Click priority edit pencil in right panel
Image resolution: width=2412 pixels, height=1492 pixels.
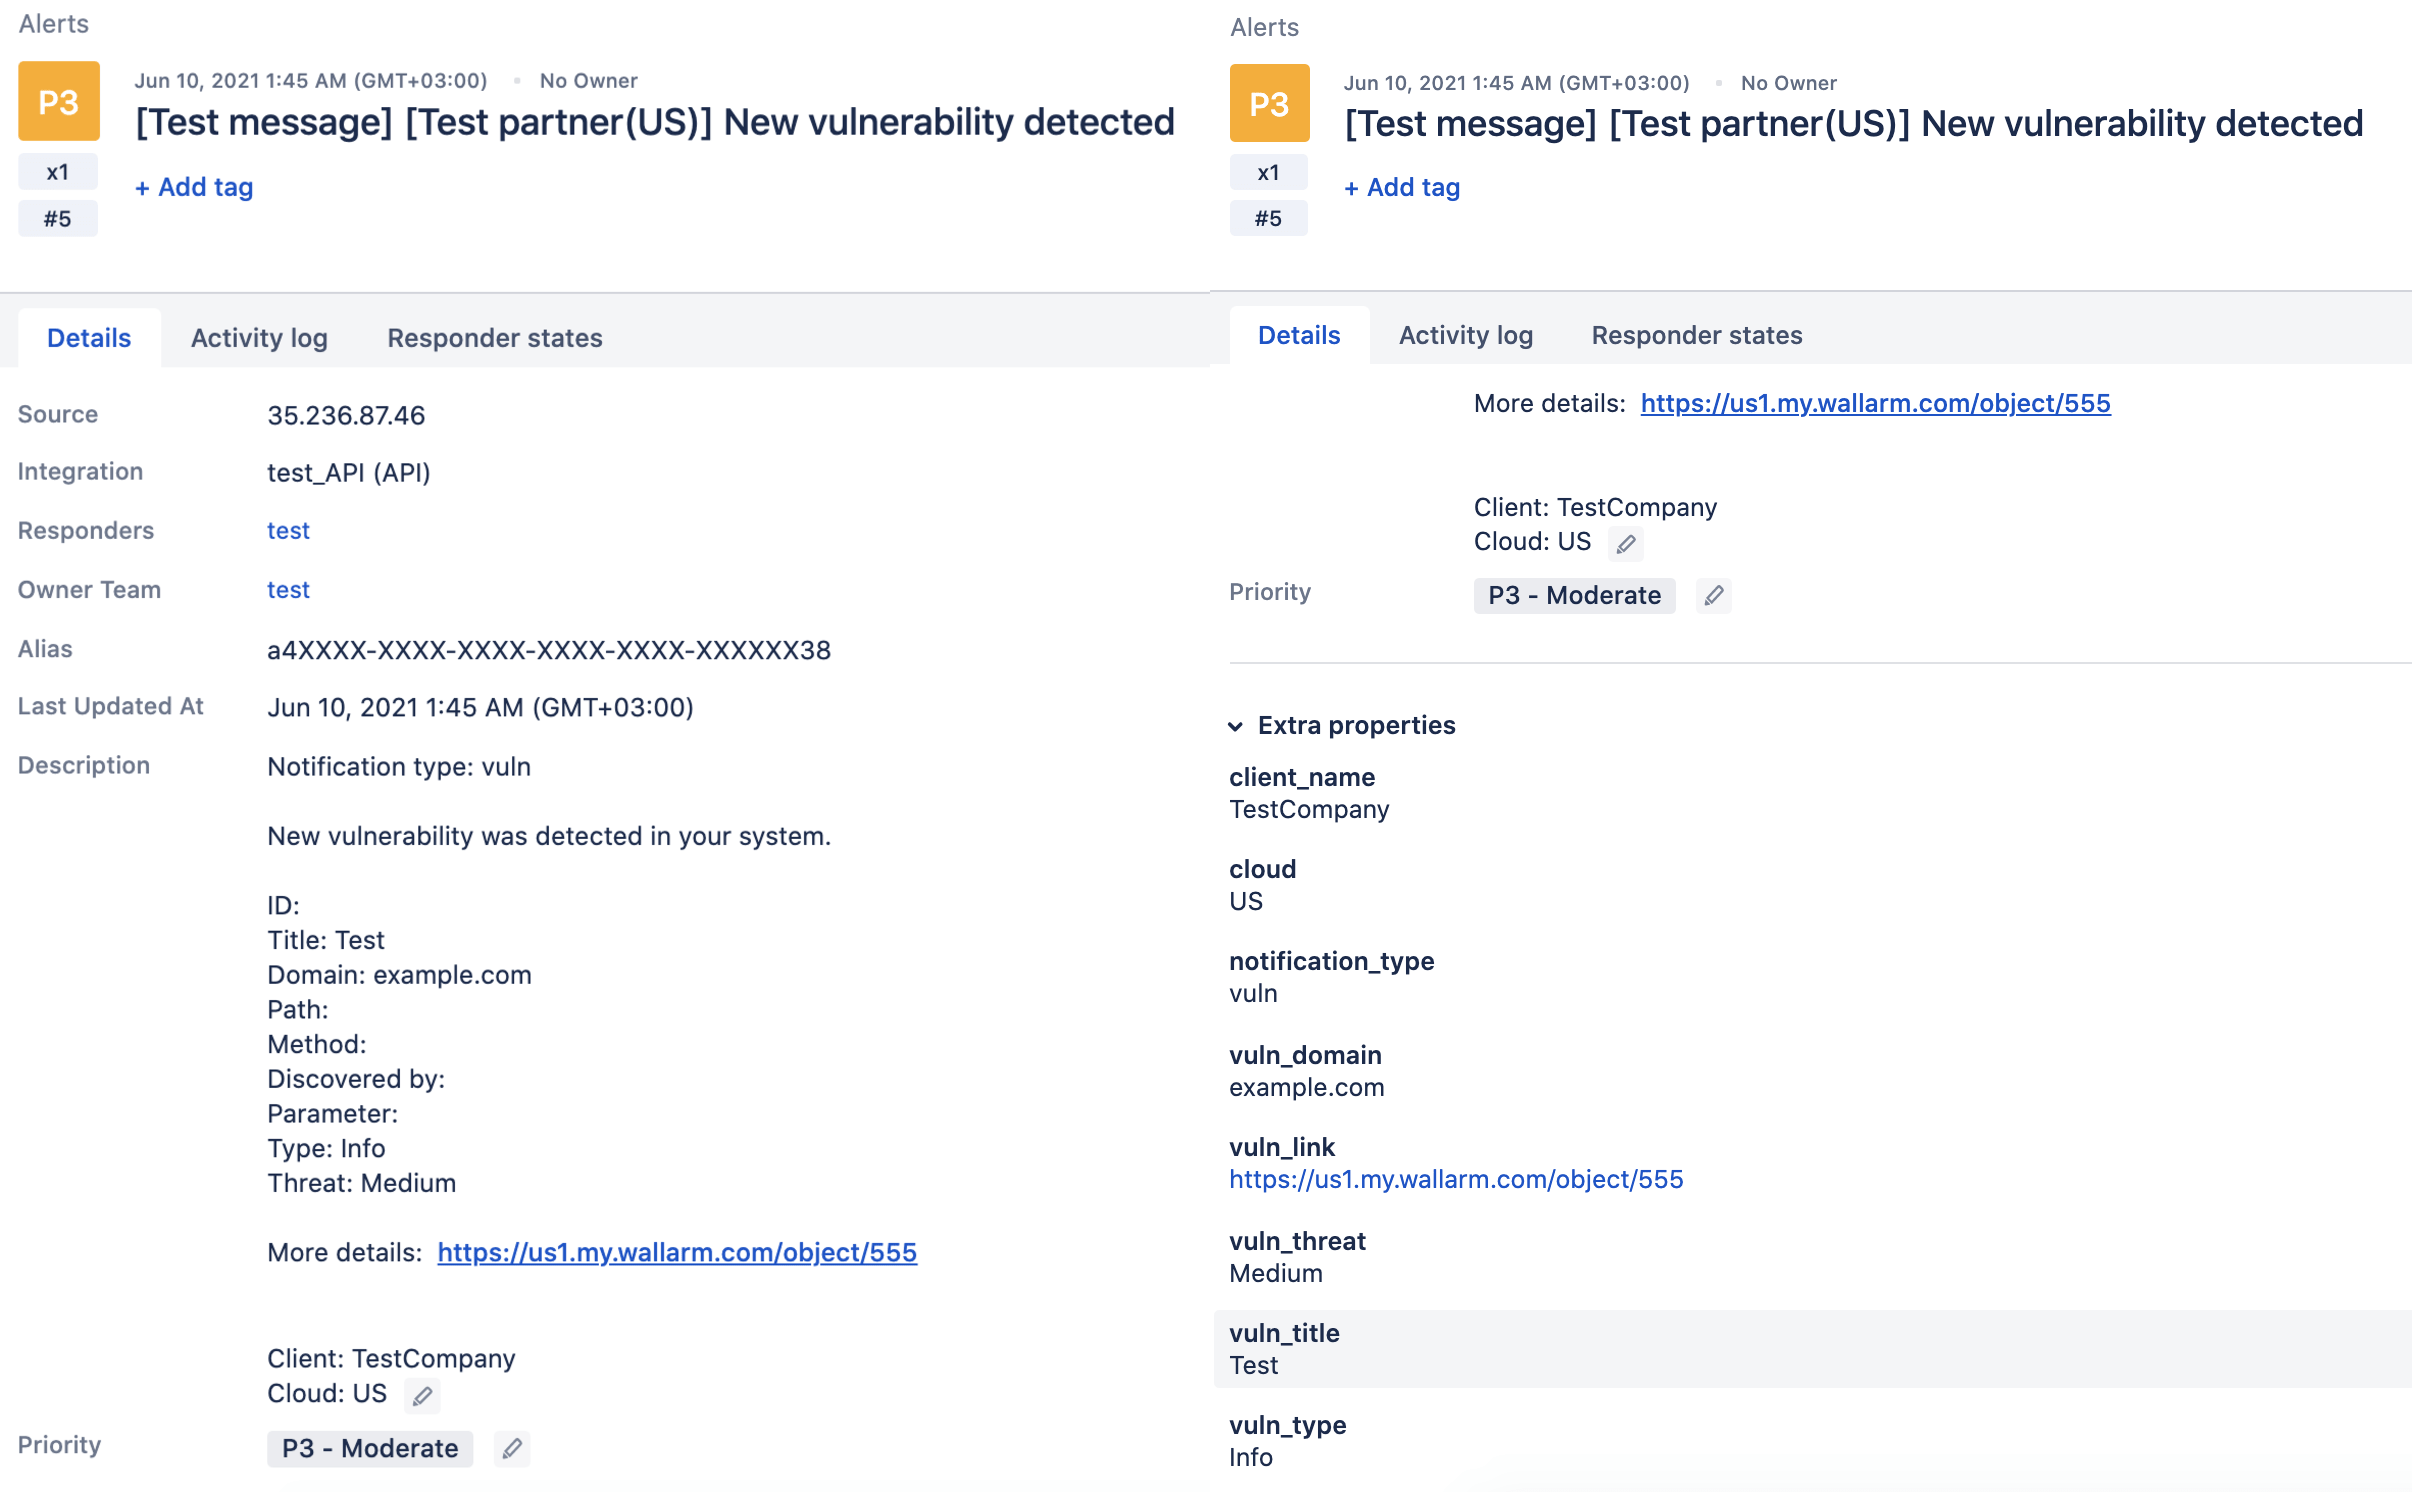click(x=1713, y=595)
